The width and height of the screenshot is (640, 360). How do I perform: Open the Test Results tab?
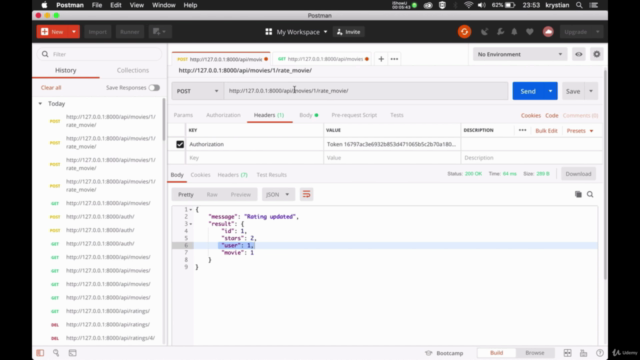pos(271,175)
